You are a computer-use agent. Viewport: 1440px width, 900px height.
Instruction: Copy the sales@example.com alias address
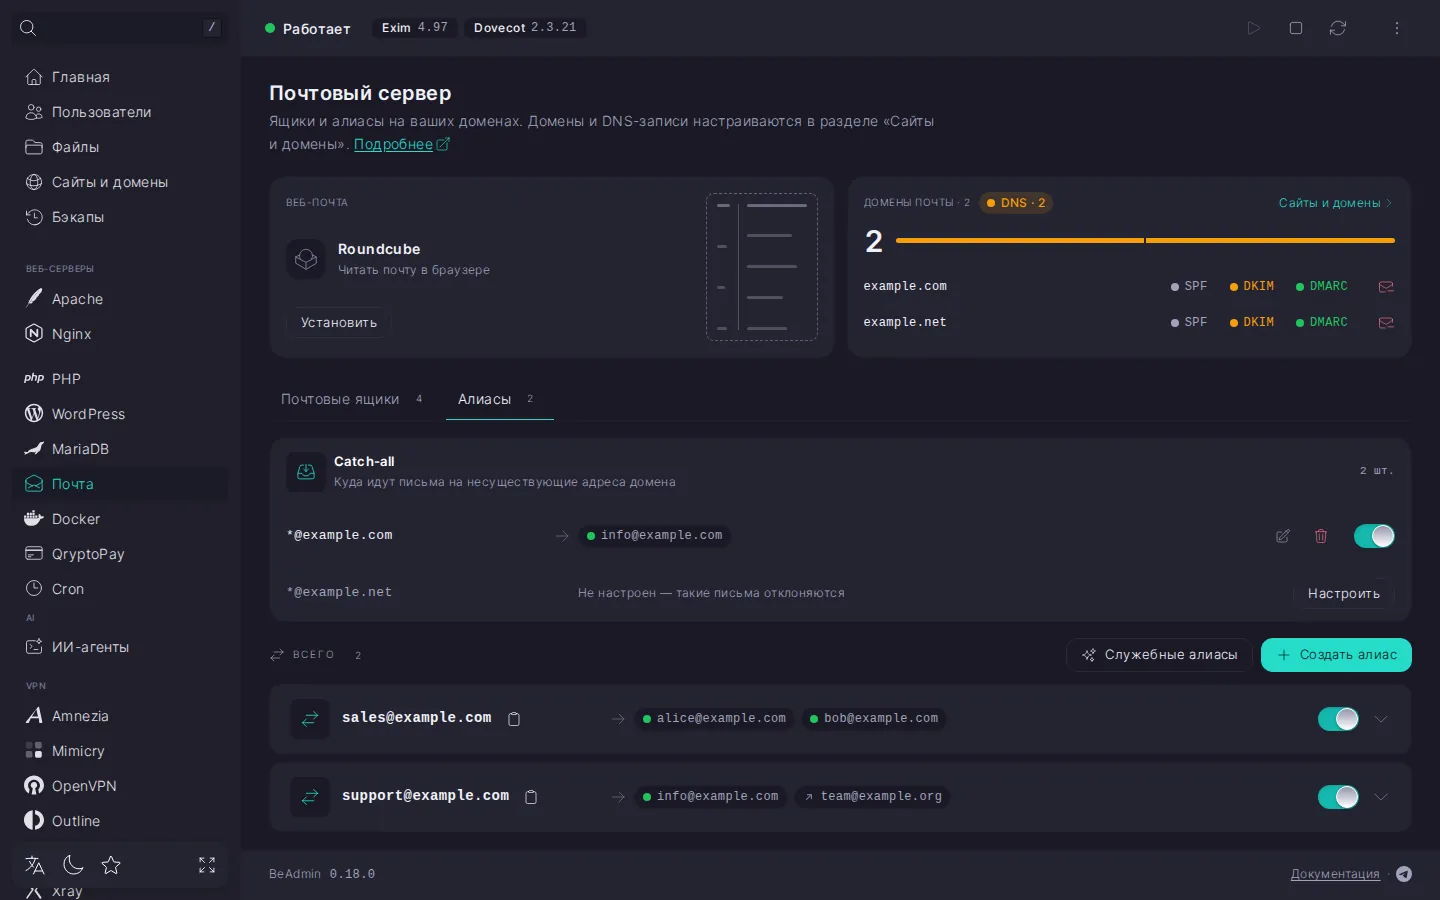pos(514,719)
